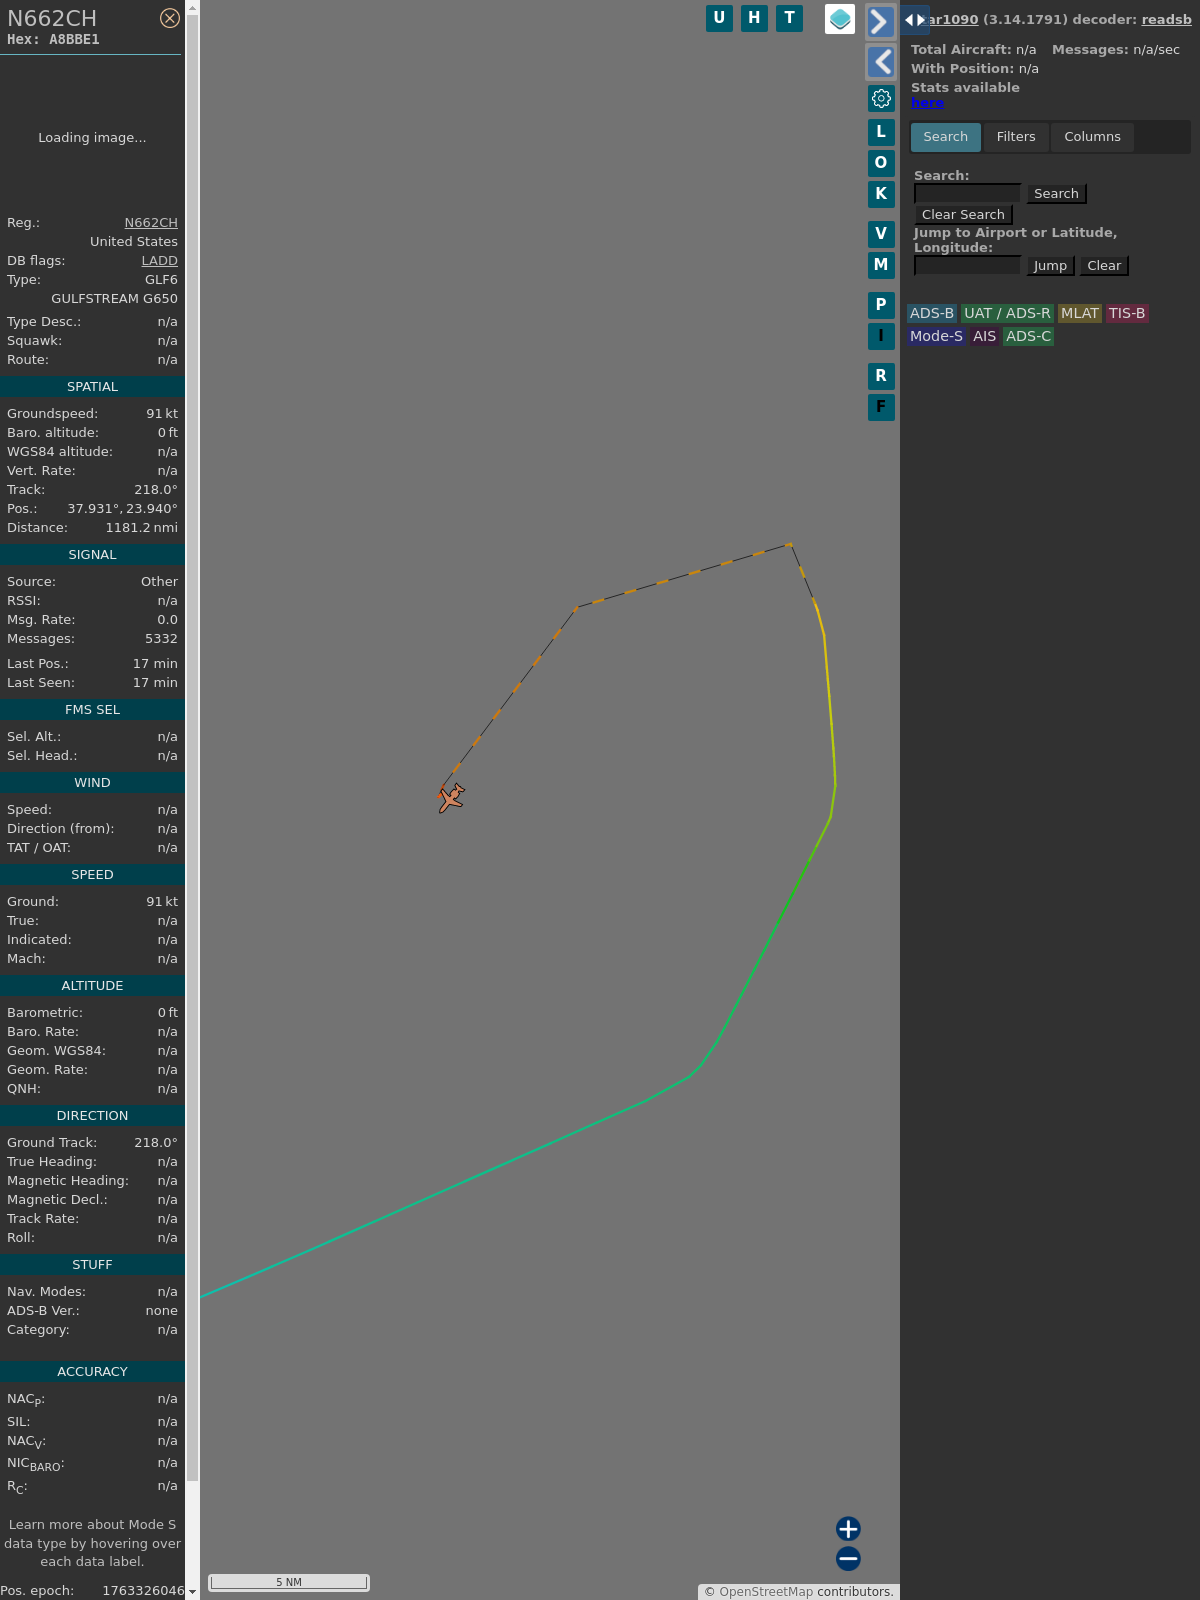Image resolution: width=1200 pixels, height=1600 pixels.
Task: Open the map layers selector
Action: 840,19
